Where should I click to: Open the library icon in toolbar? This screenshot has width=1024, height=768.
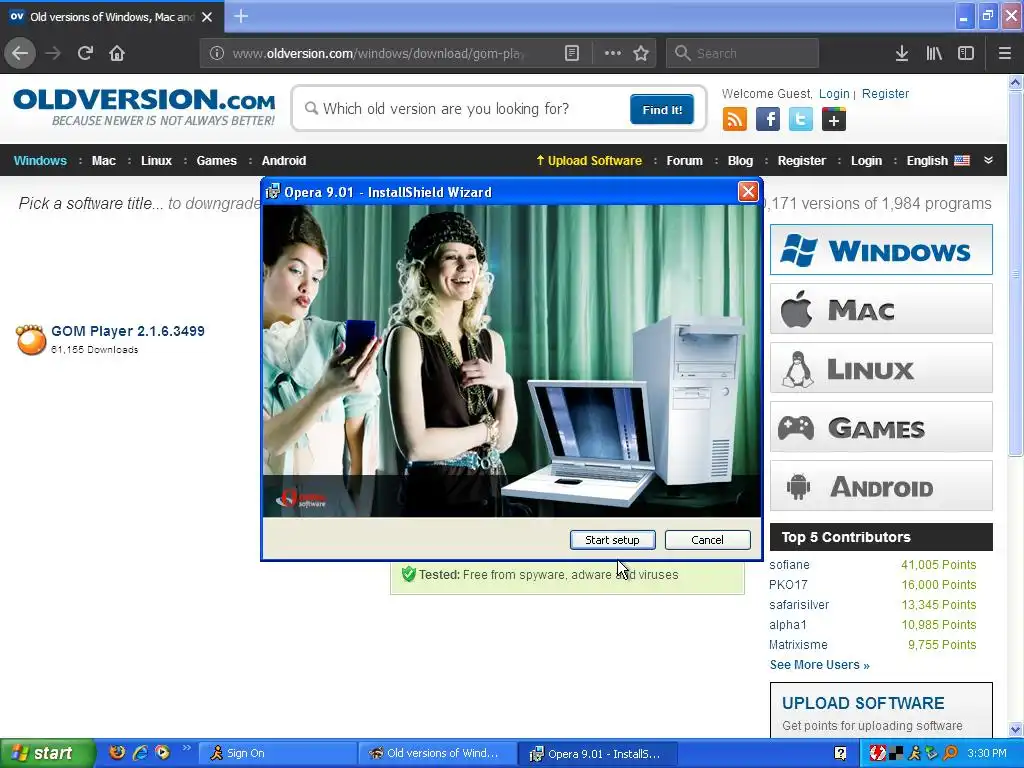coord(934,54)
